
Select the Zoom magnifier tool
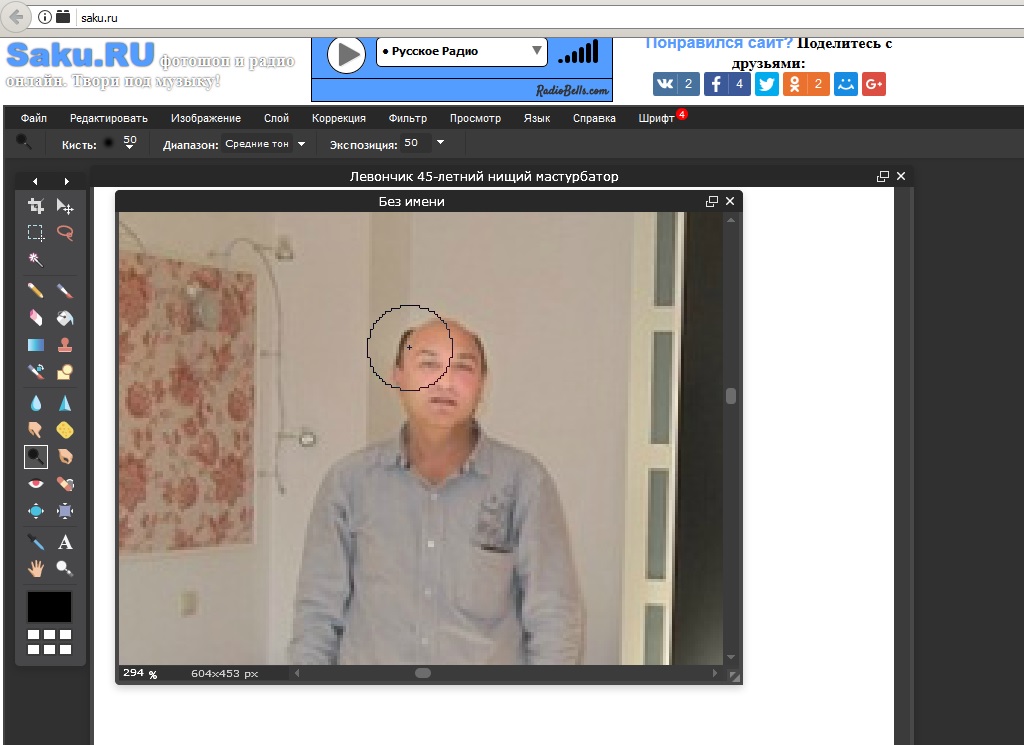(x=65, y=569)
